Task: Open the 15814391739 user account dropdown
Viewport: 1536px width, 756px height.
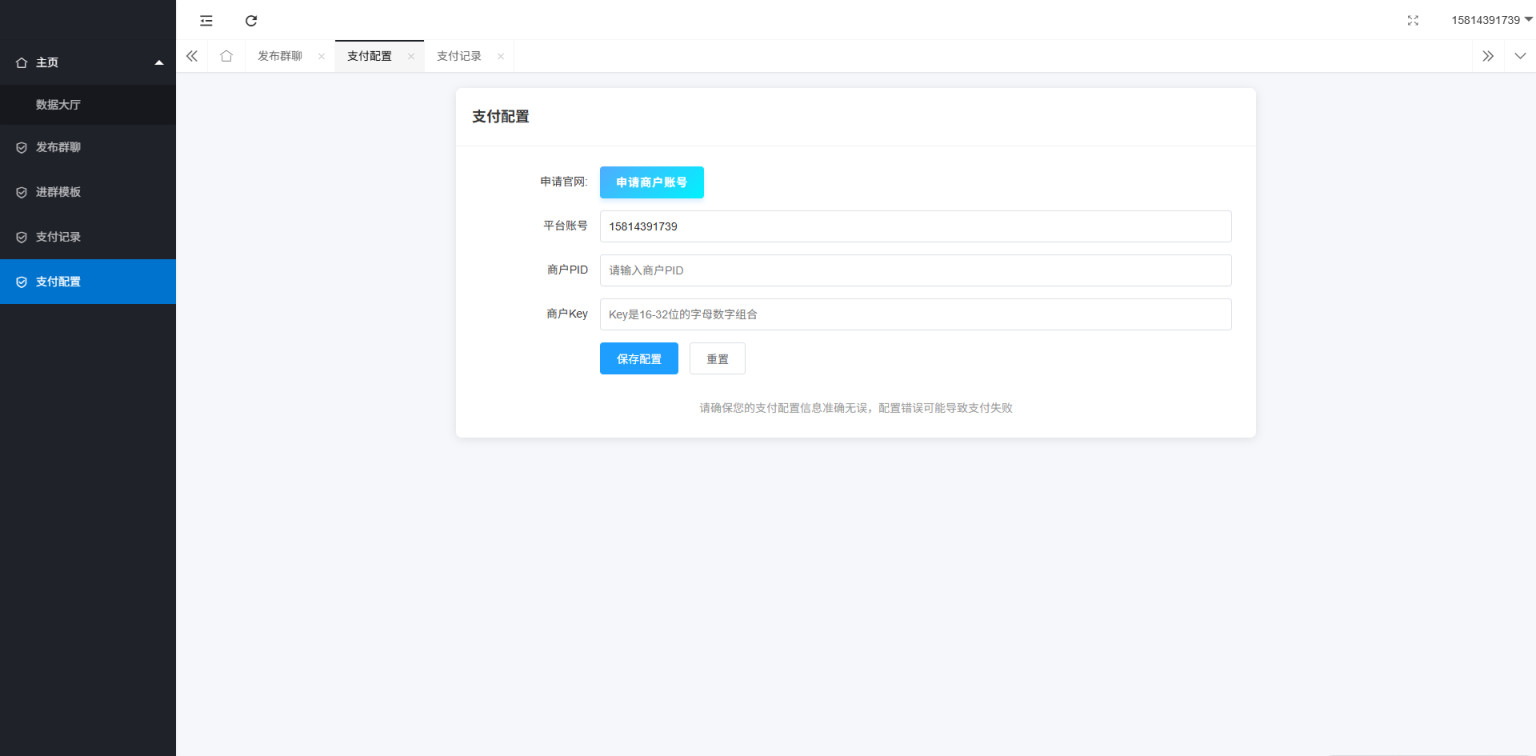Action: (1491, 20)
